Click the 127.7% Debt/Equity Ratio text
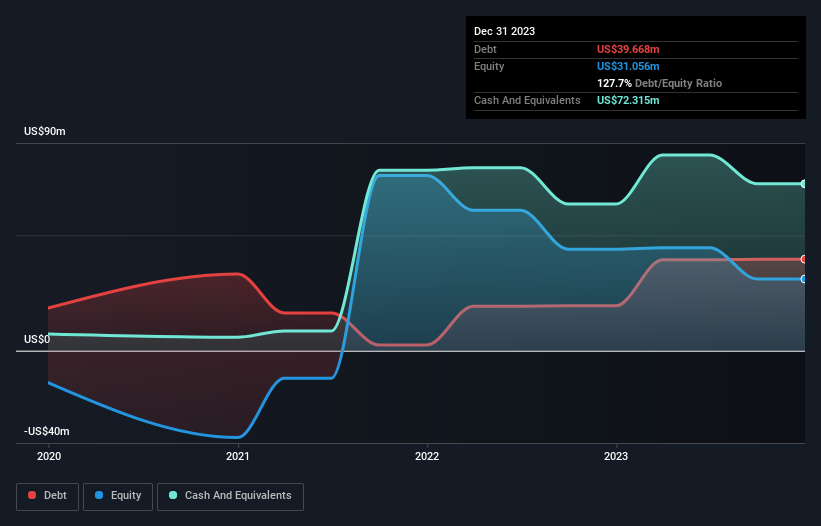The width and height of the screenshot is (821, 526). 659,83
